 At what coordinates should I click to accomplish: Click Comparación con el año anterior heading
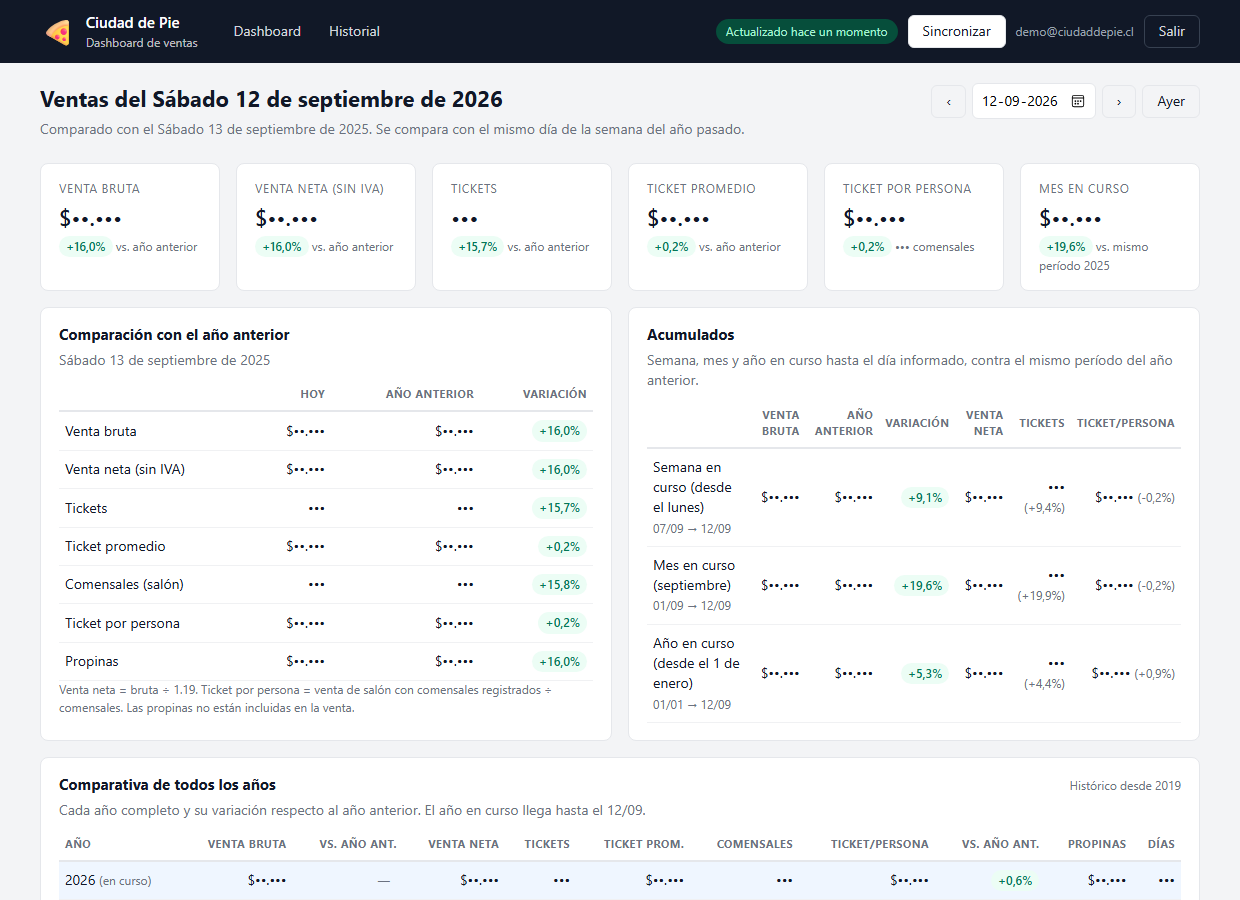click(x=174, y=335)
